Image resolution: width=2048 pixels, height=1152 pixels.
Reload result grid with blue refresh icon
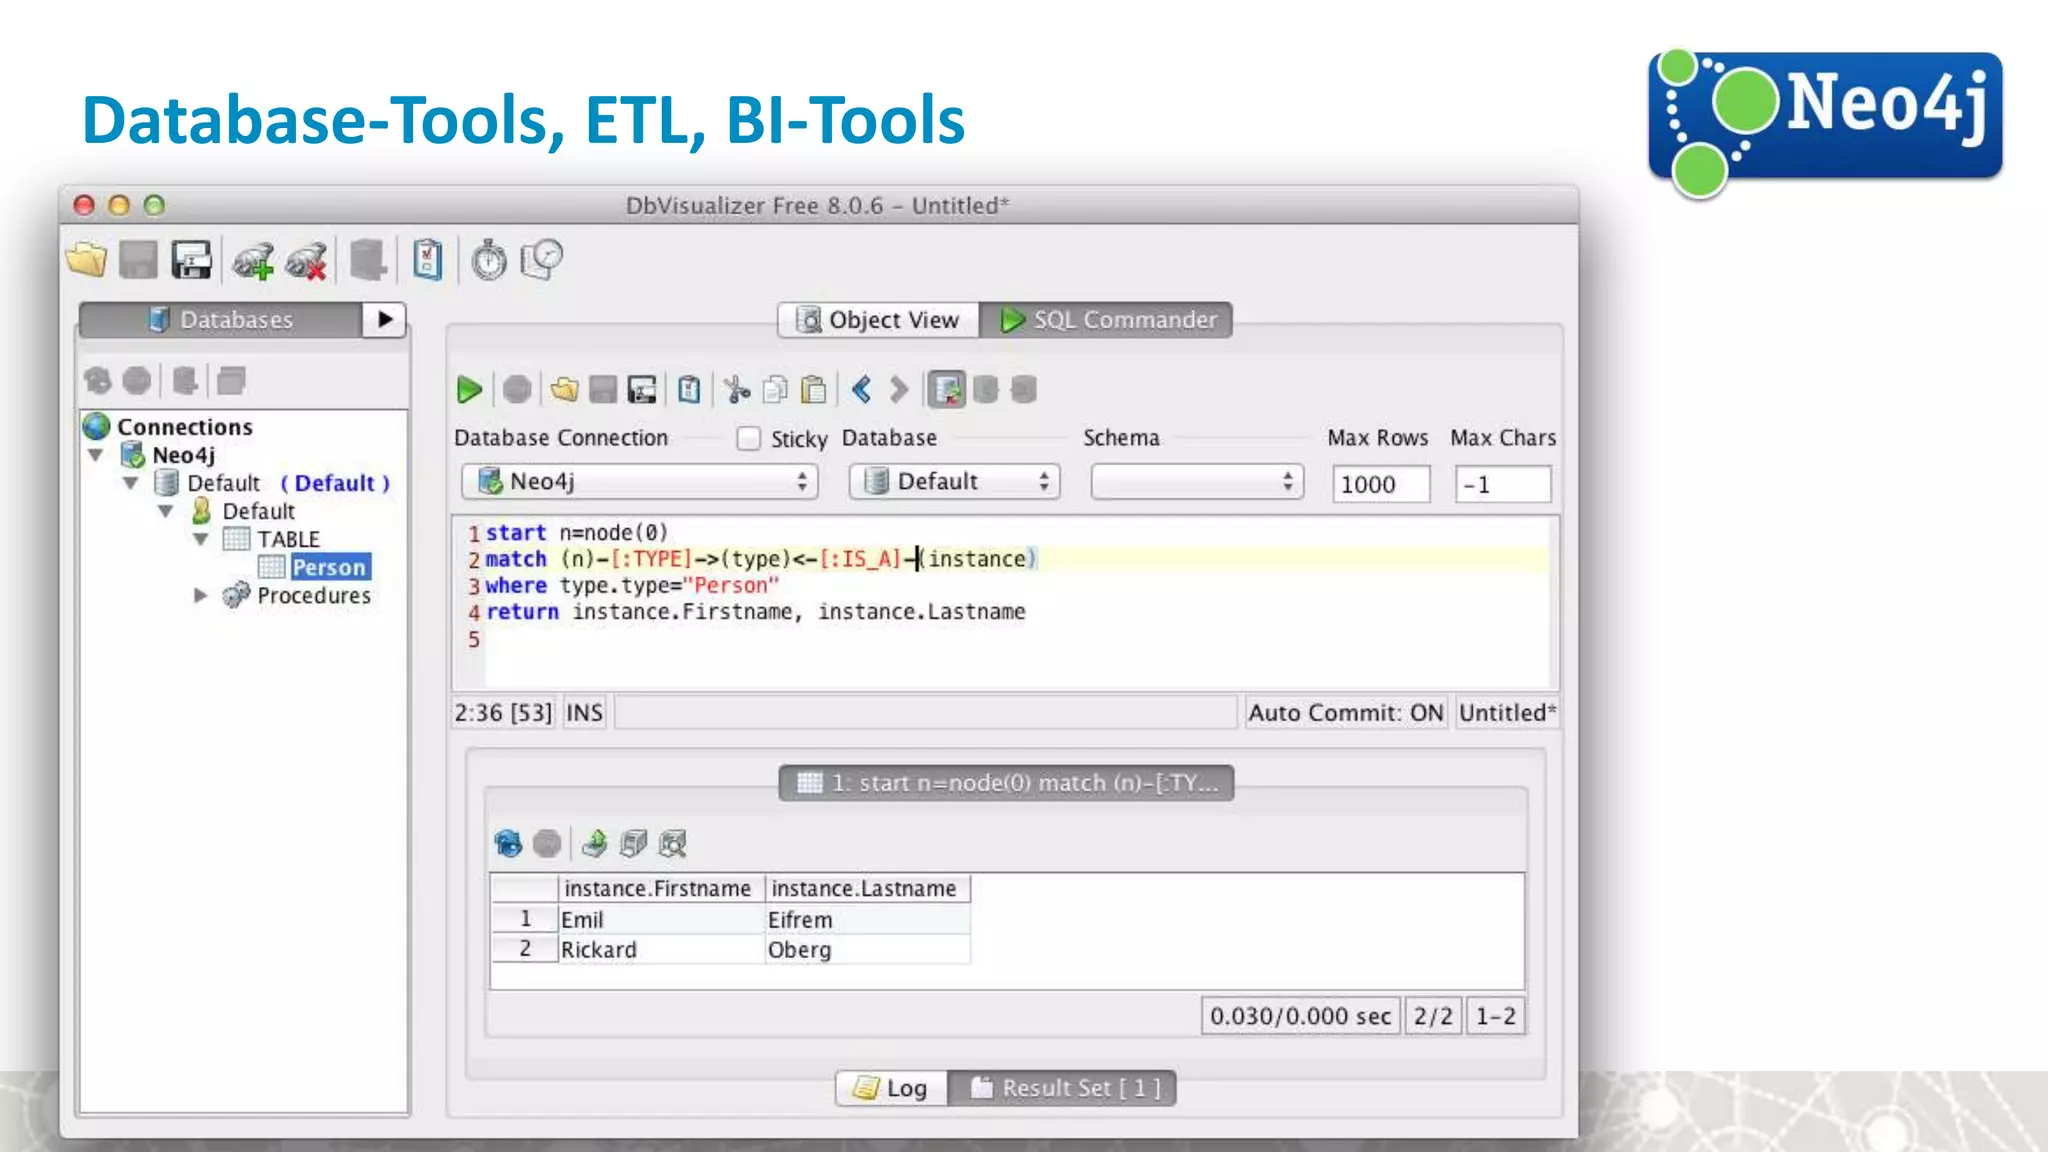coord(508,844)
